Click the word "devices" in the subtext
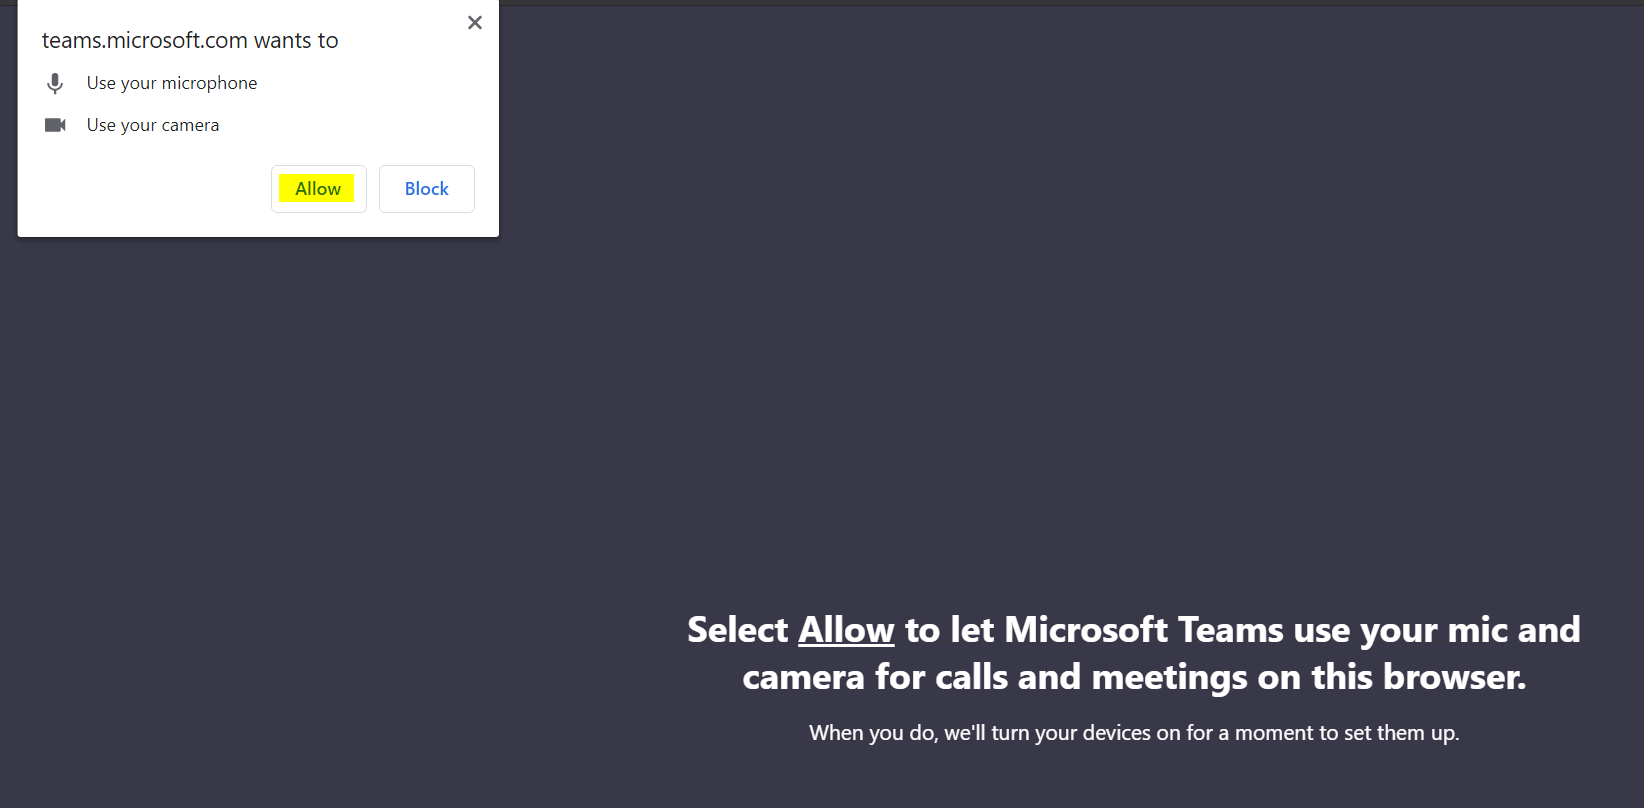This screenshot has height=808, width=1644. (1116, 733)
